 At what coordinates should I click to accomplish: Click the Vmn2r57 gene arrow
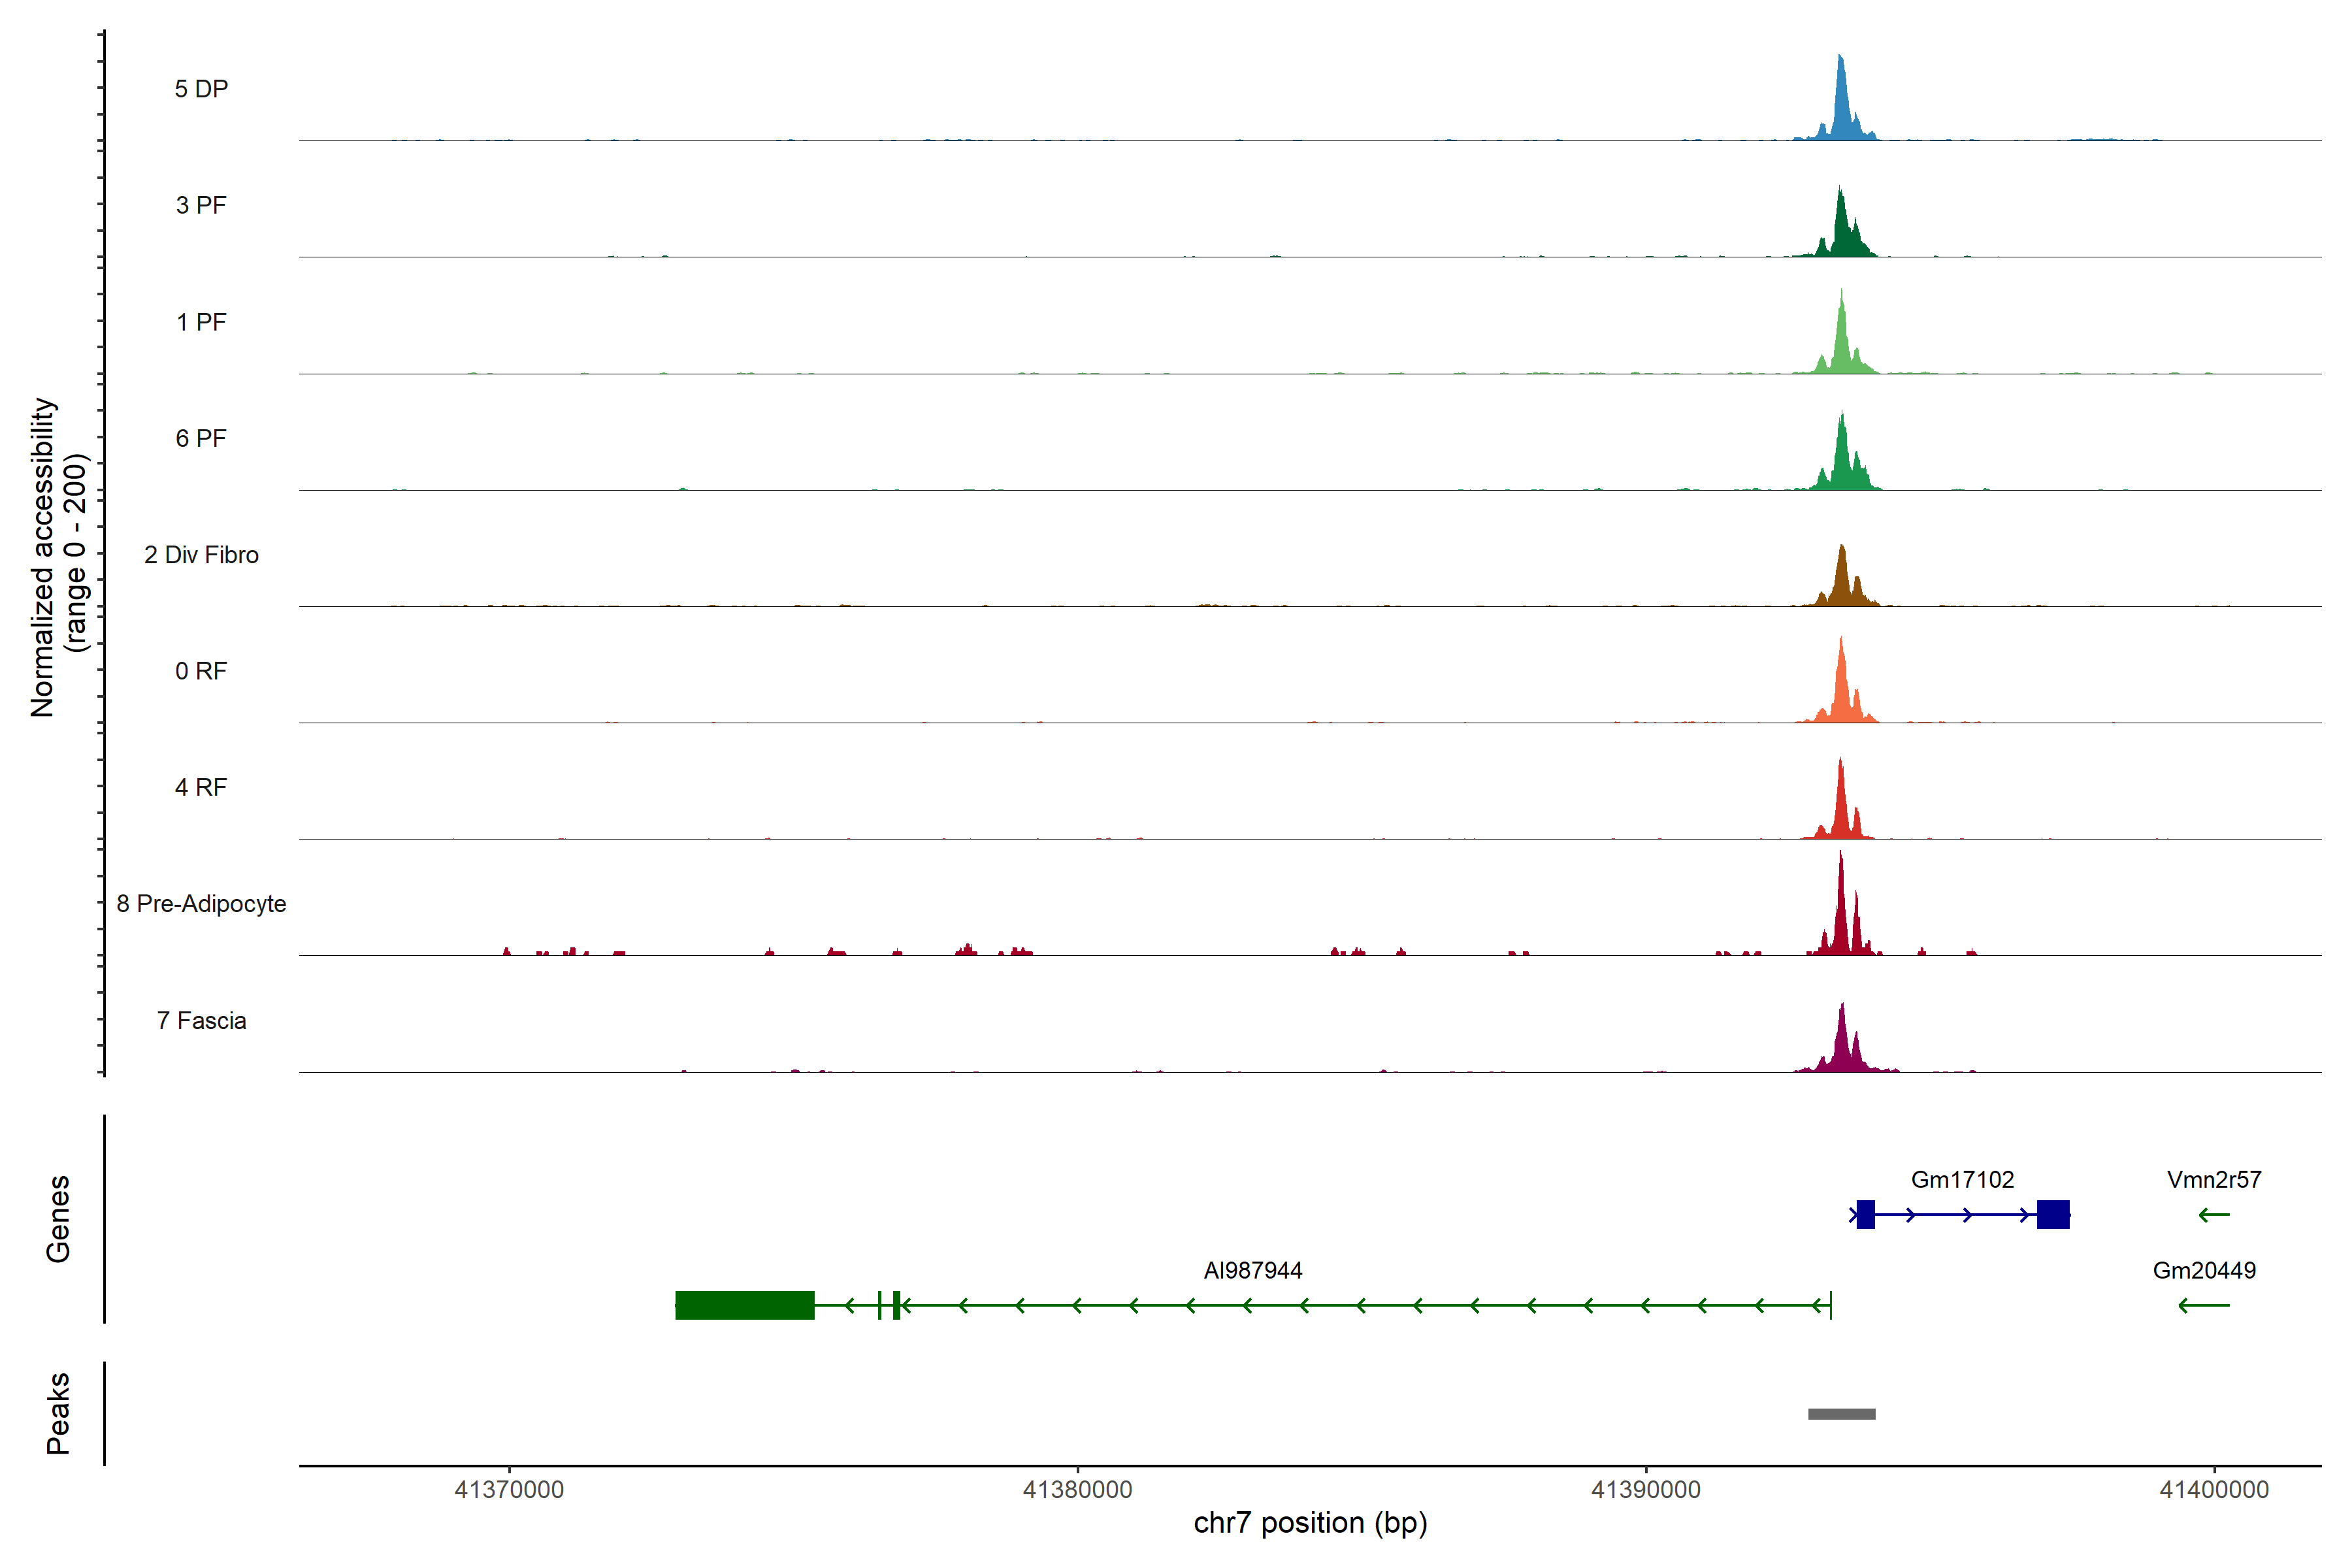pyautogui.click(x=2214, y=1215)
